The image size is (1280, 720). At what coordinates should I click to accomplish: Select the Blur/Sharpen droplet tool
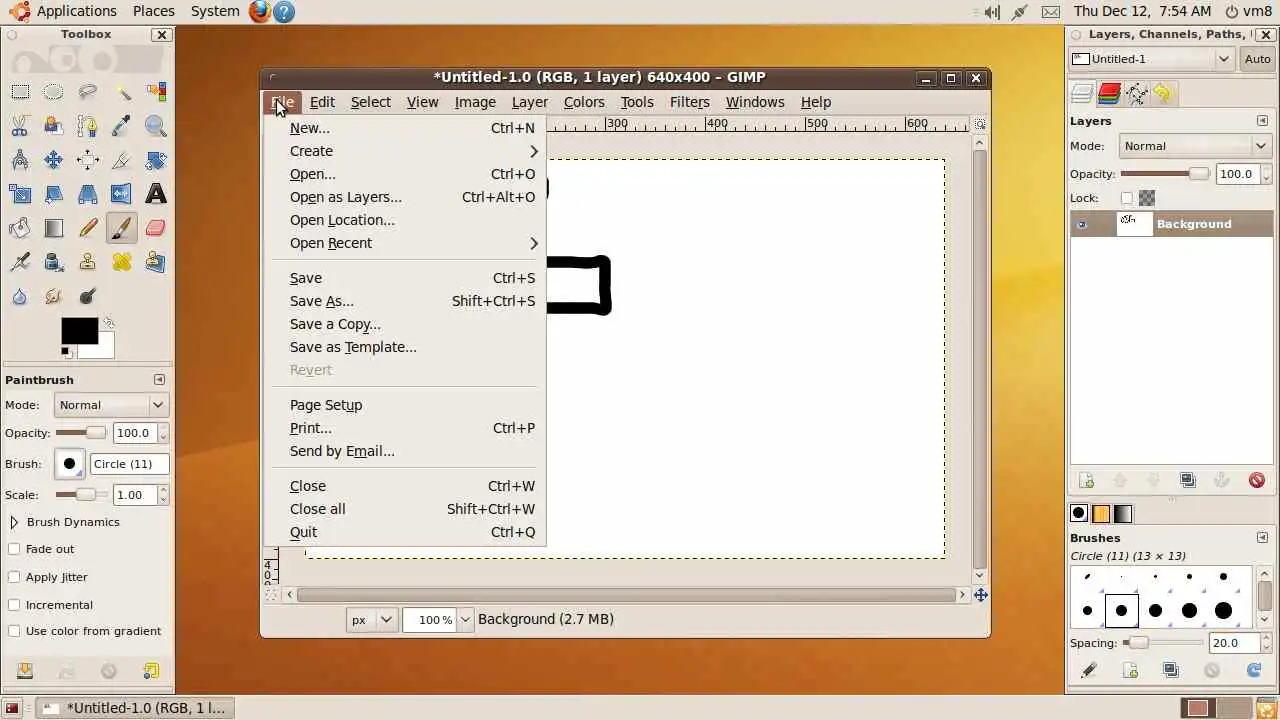click(x=20, y=296)
